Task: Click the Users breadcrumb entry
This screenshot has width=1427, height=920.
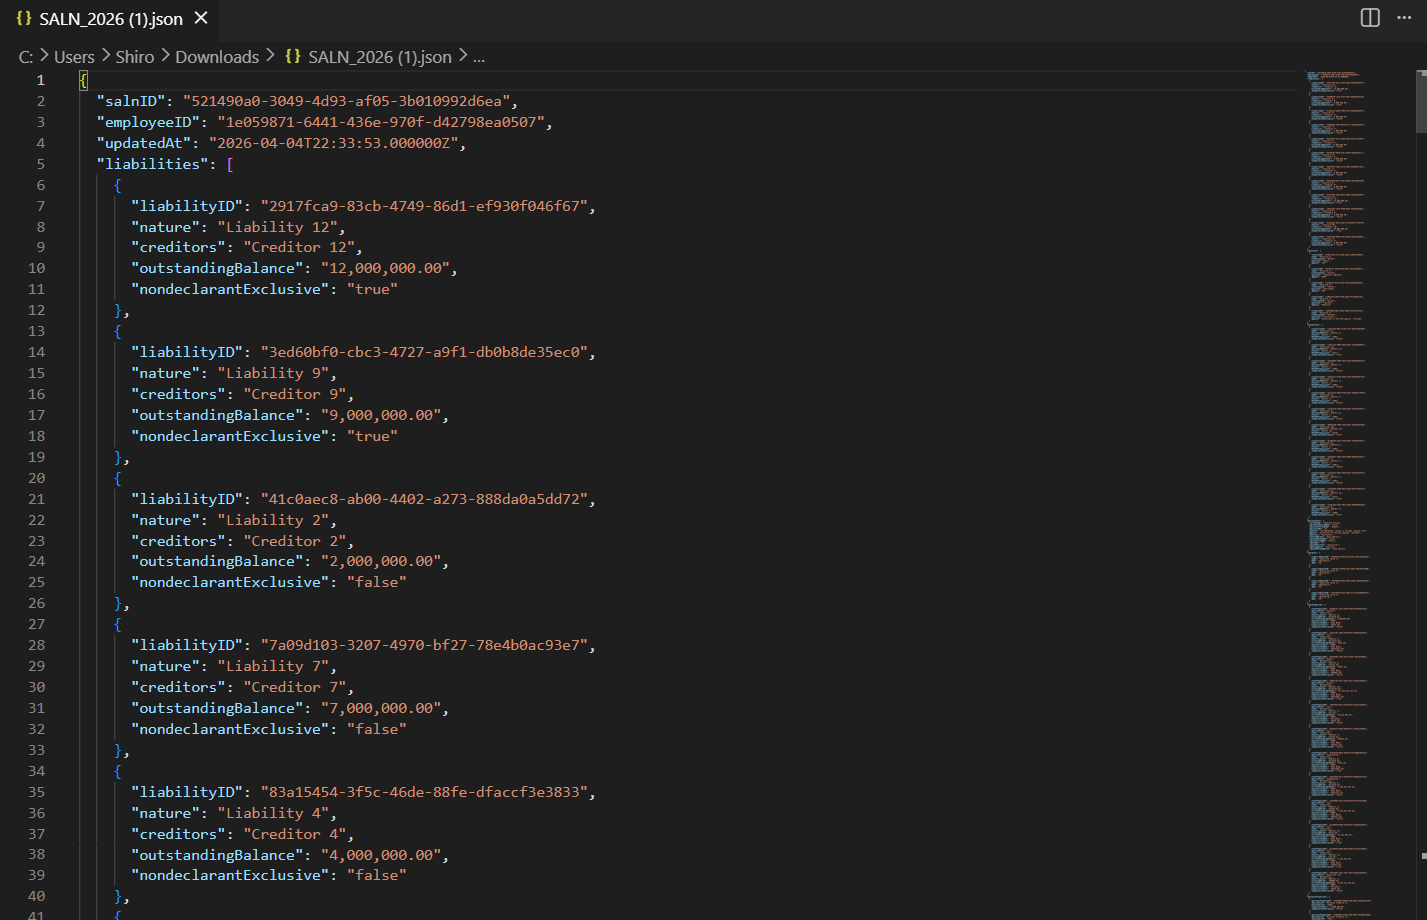Action: tap(74, 57)
